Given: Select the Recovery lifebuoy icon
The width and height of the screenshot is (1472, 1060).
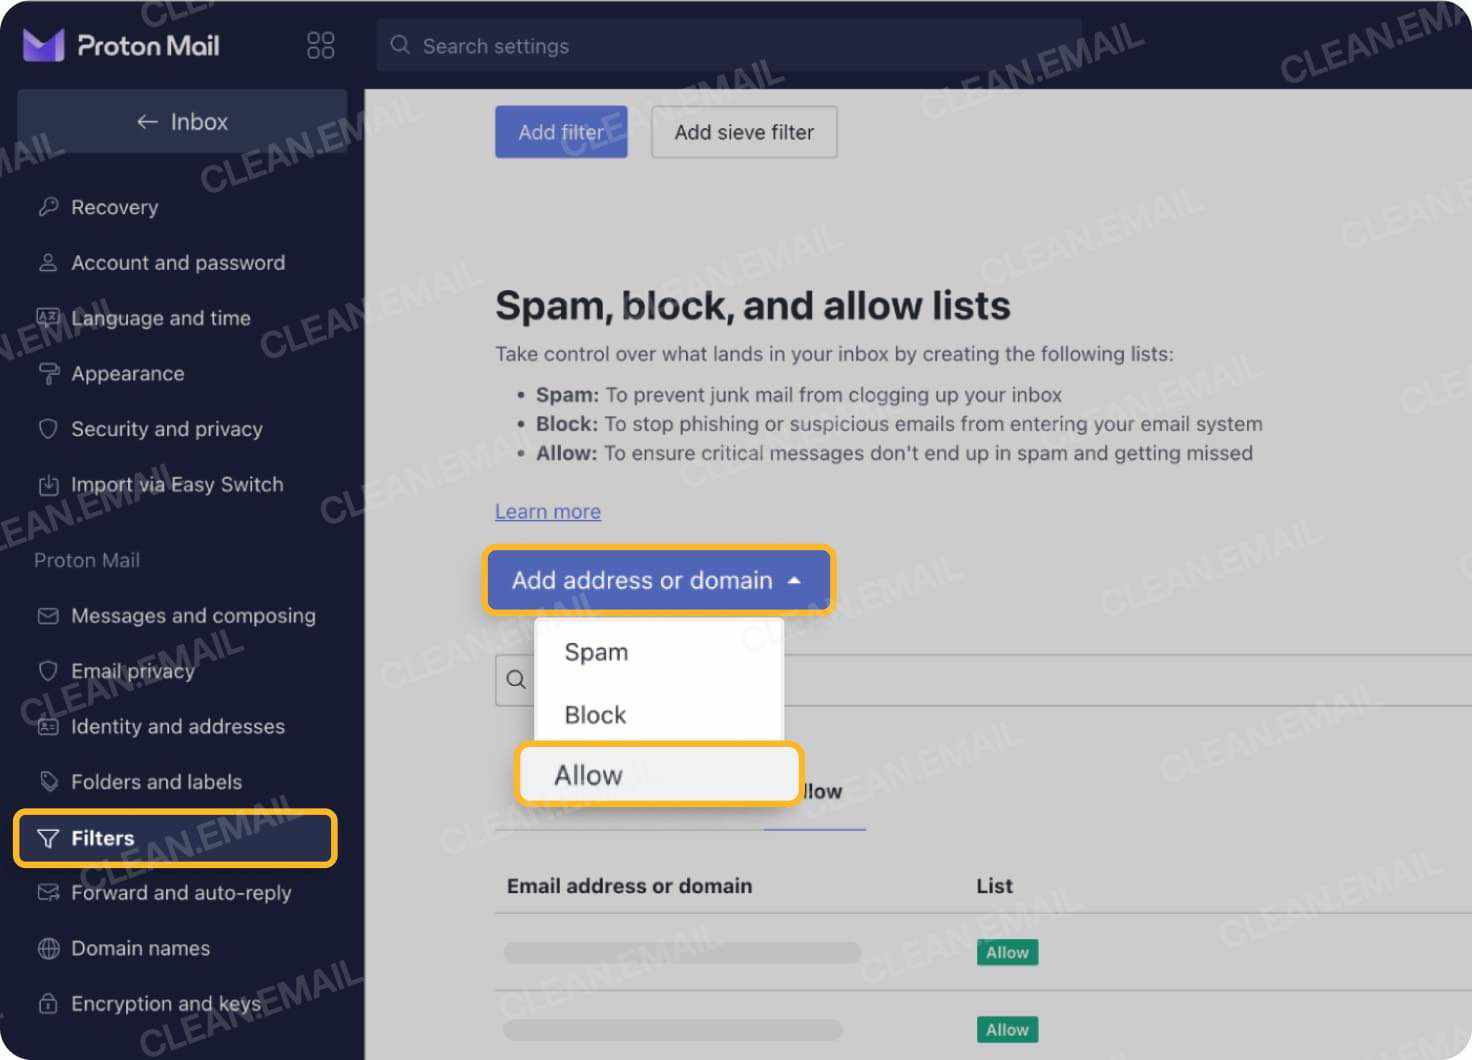Looking at the screenshot, I should coord(48,206).
